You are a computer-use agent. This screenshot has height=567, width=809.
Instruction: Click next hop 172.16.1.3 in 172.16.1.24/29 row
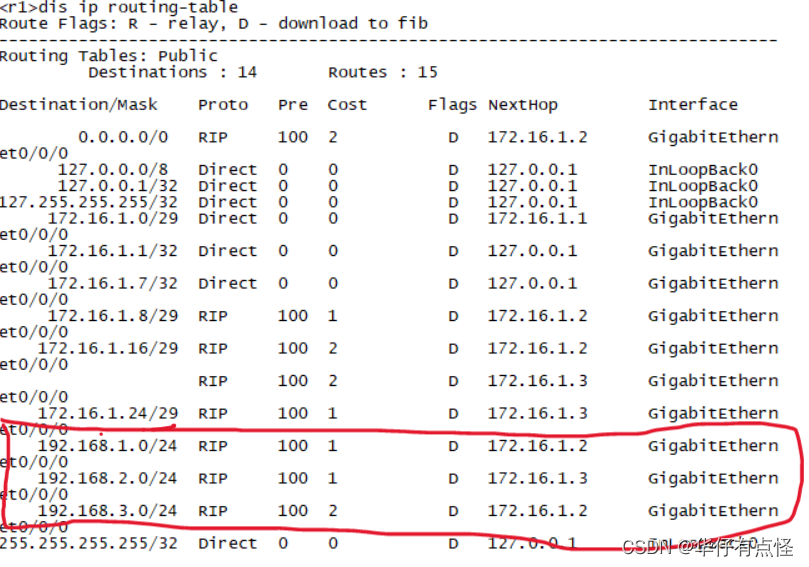(x=538, y=413)
